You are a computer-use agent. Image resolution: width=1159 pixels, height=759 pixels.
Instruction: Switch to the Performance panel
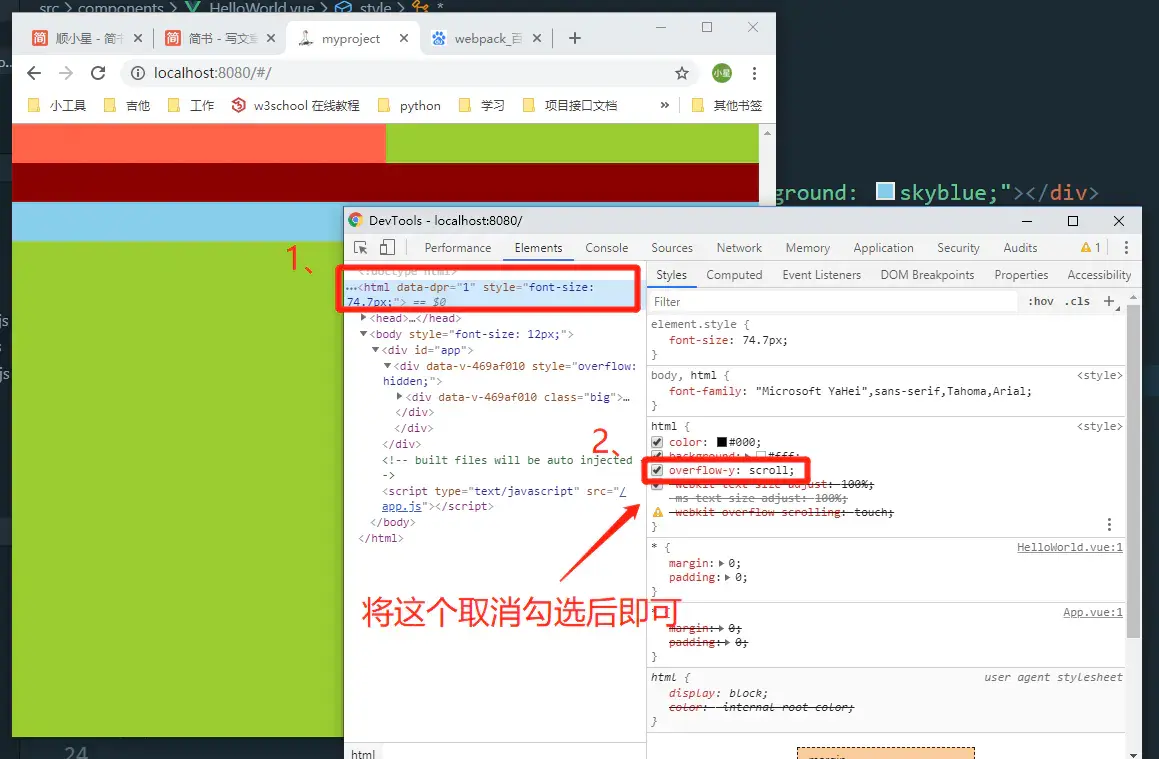click(x=458, y=248)
